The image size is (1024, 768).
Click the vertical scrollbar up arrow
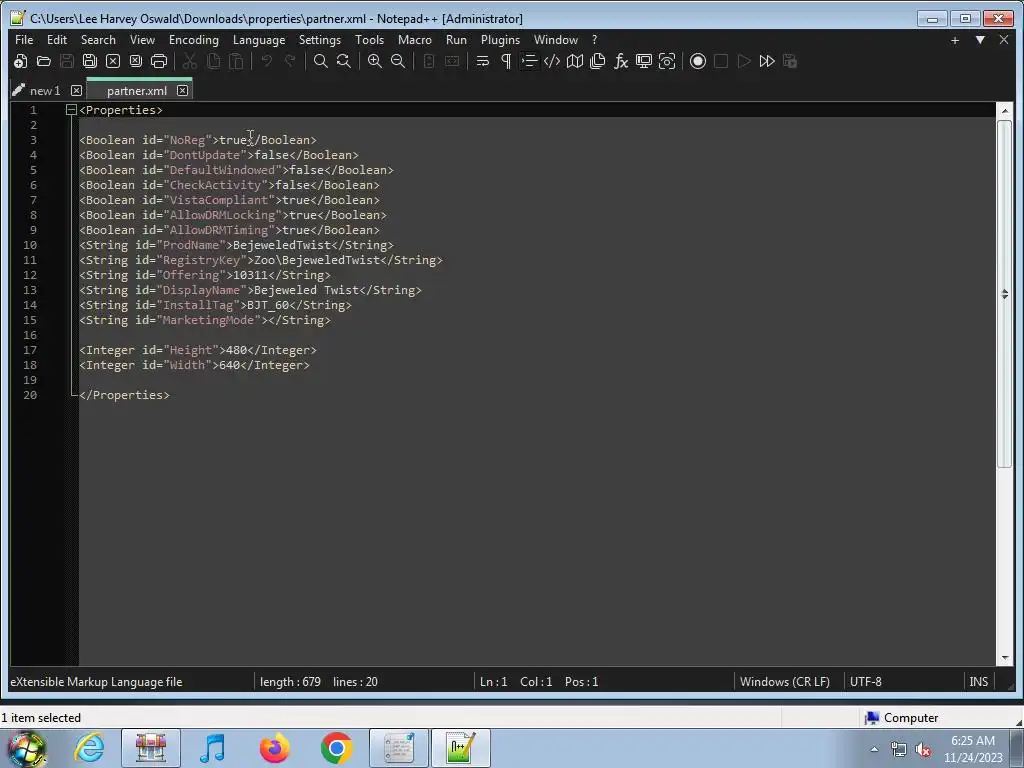[1005, 111]
